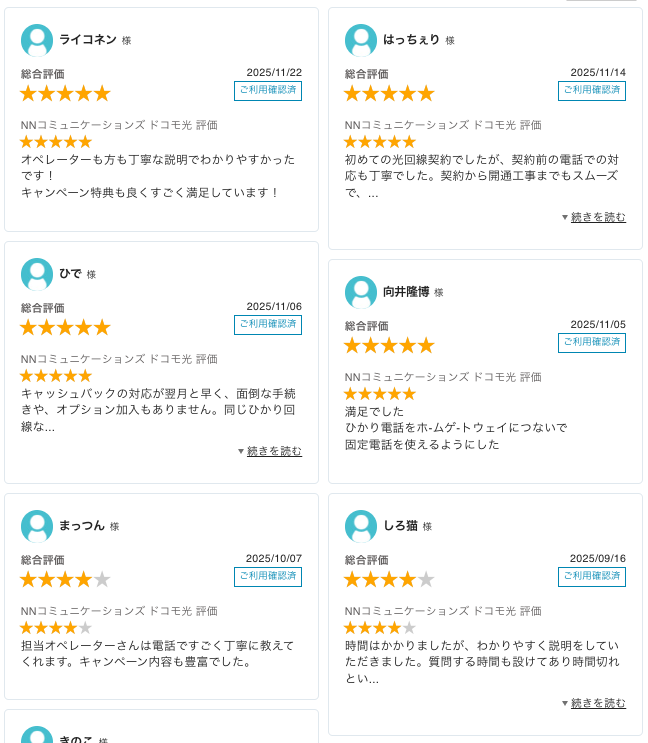Click きのこ's partially visible avatar

click(37, 736)
